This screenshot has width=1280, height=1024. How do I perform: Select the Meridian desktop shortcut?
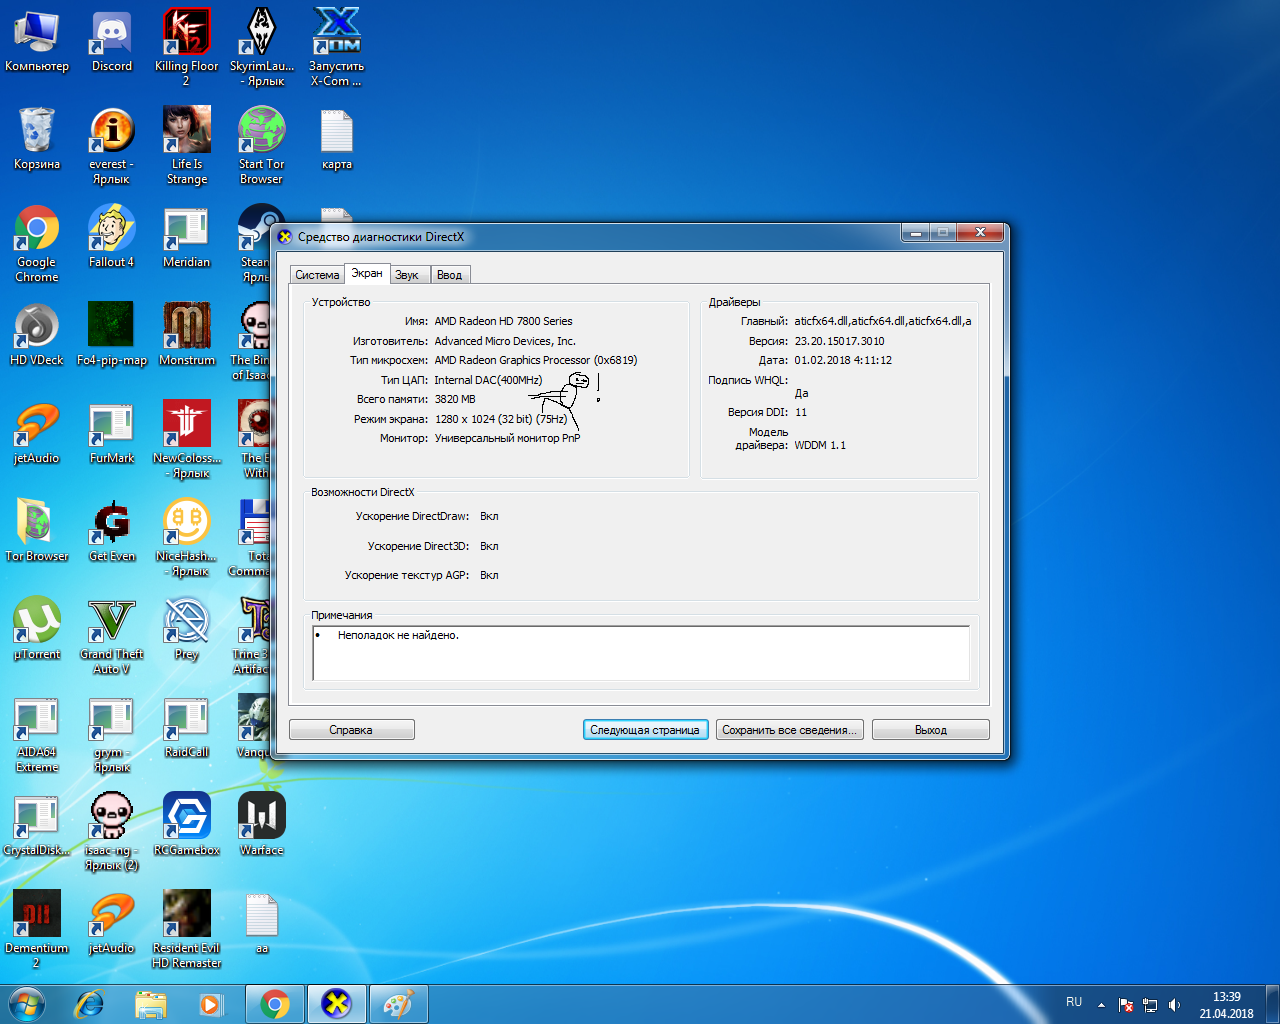point(187,236)
